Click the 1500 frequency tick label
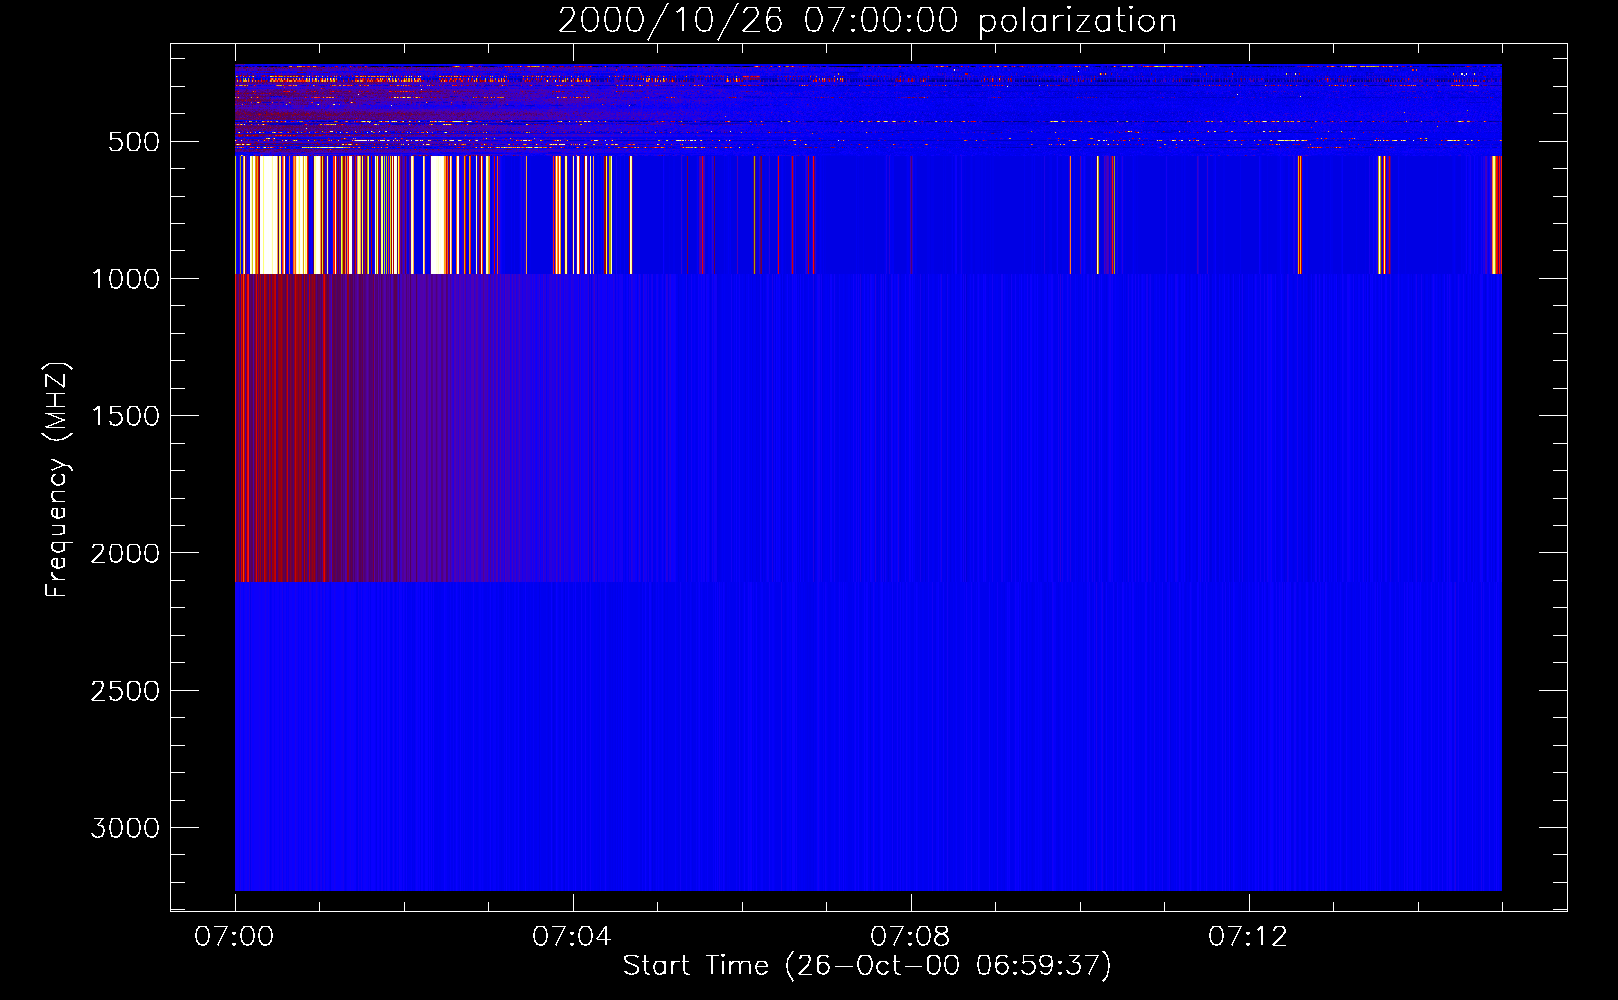 (125, 416)
